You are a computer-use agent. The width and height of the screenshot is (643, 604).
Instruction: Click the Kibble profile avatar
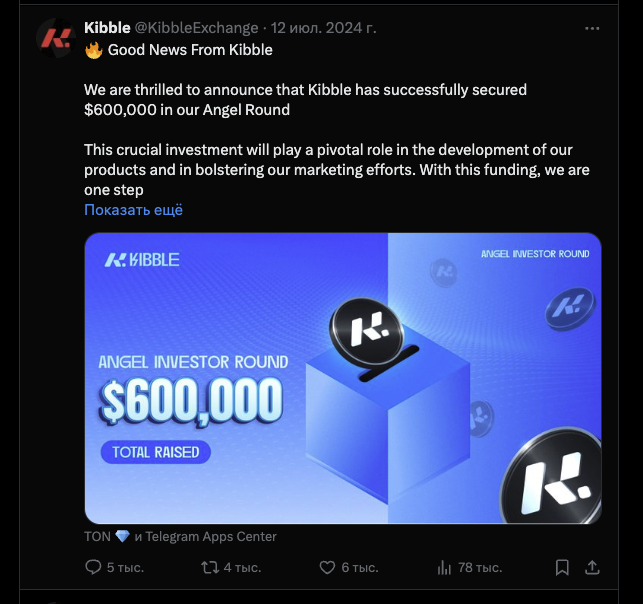click(x=56, y=38)
